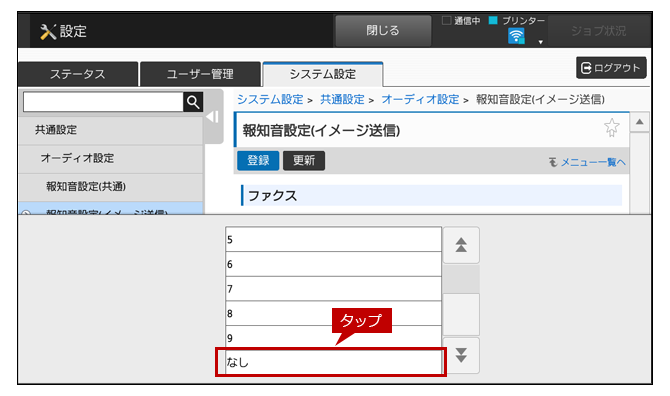670x396 pixels.
Task: Open the small status dropdown arrow beside Wi-Fi
Action: pos(541,42)
